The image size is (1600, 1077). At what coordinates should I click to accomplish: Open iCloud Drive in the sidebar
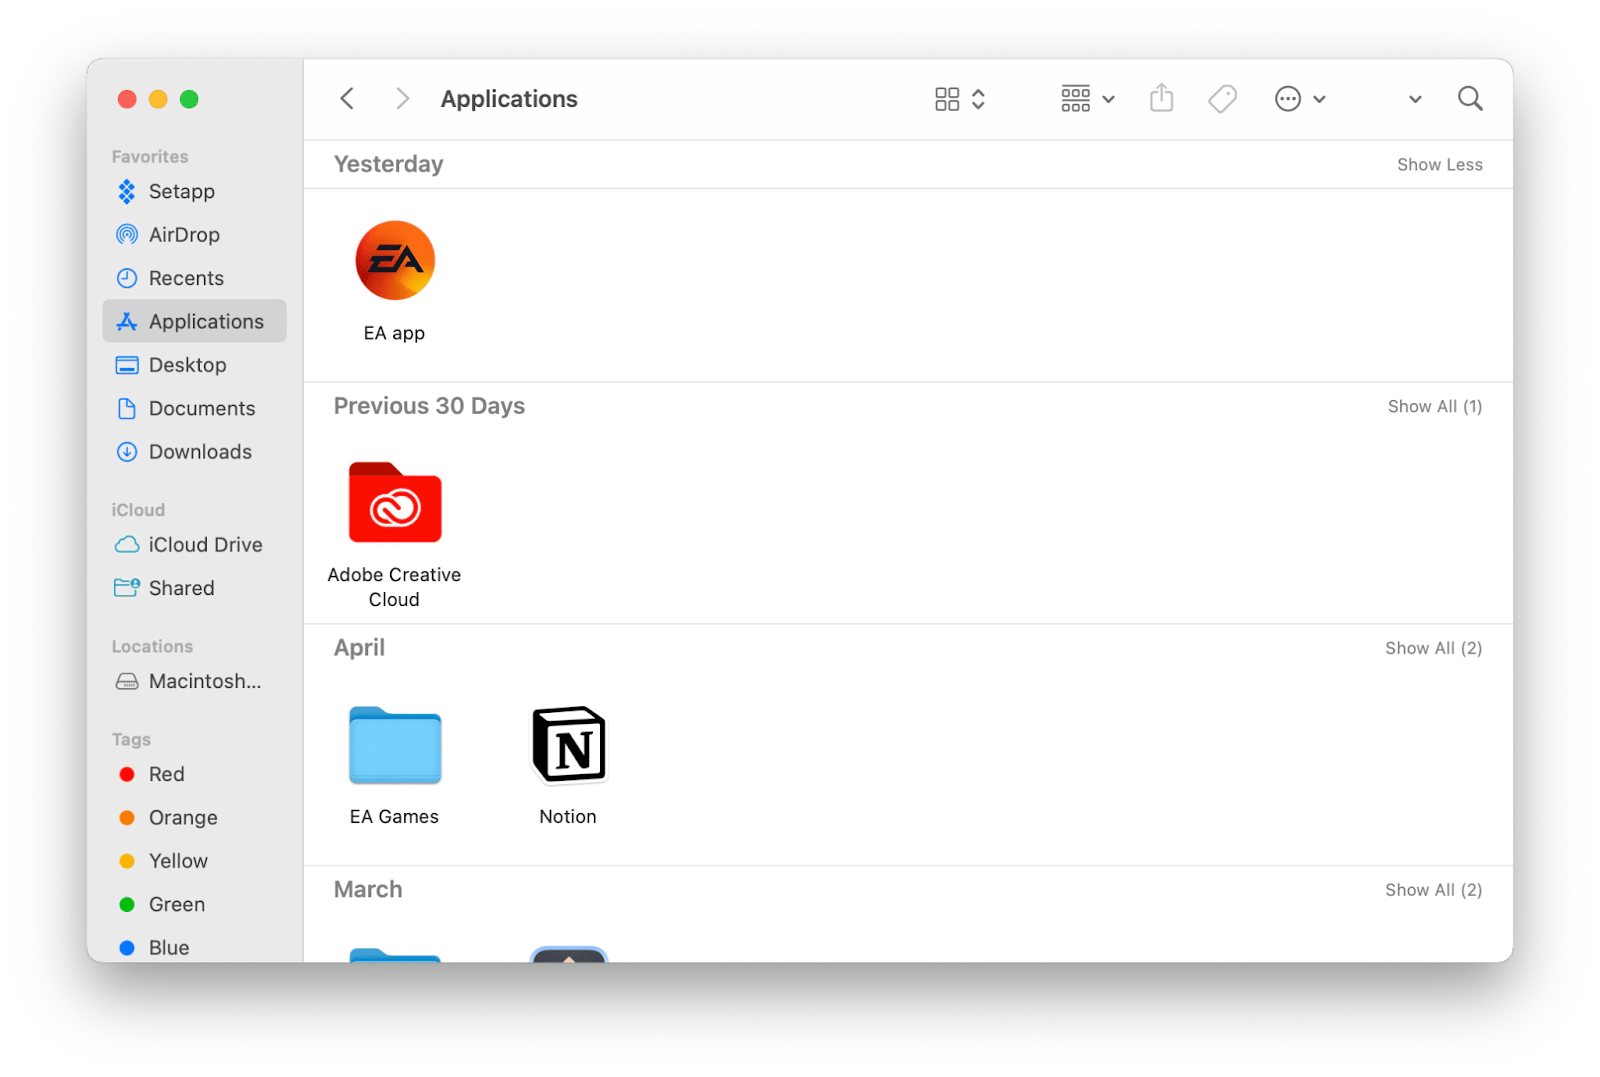194,544
